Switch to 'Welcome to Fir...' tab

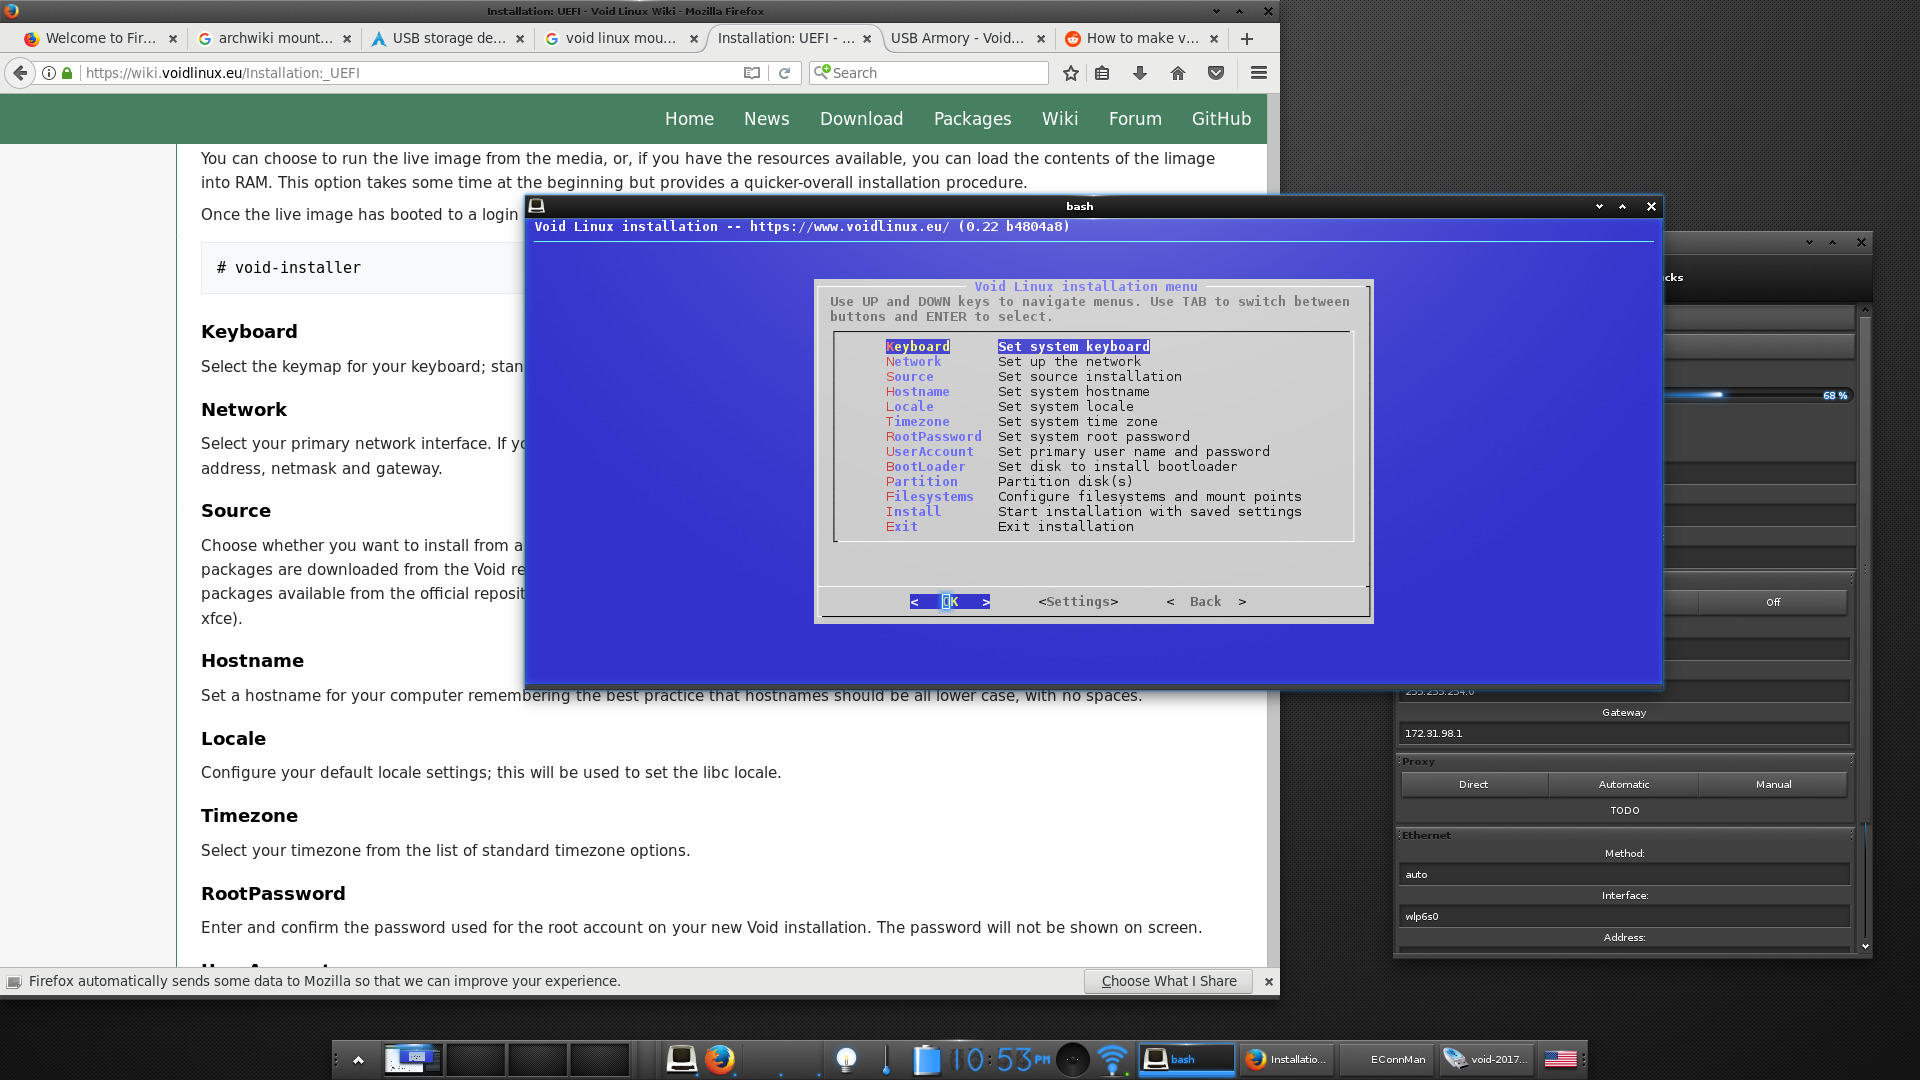100,39
